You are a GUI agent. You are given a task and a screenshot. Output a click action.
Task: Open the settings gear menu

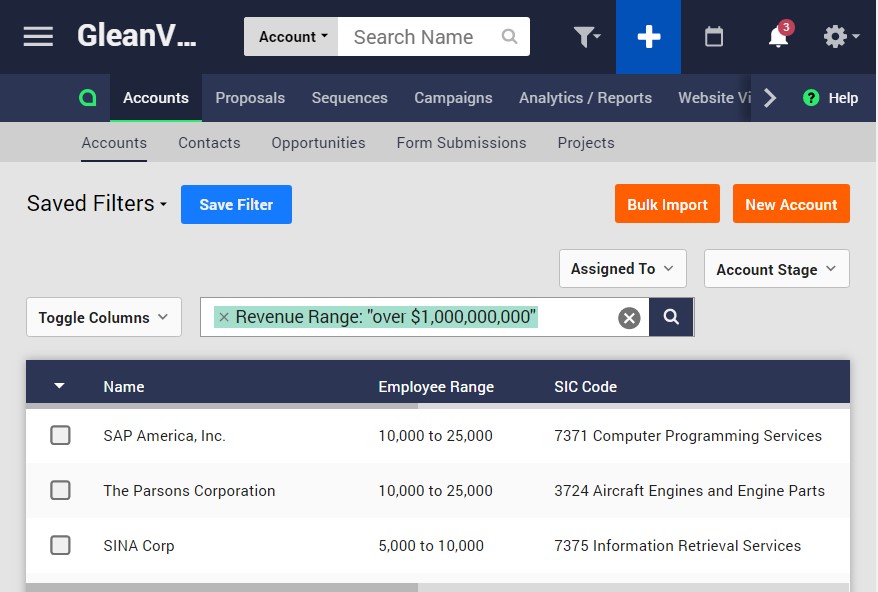841,36
